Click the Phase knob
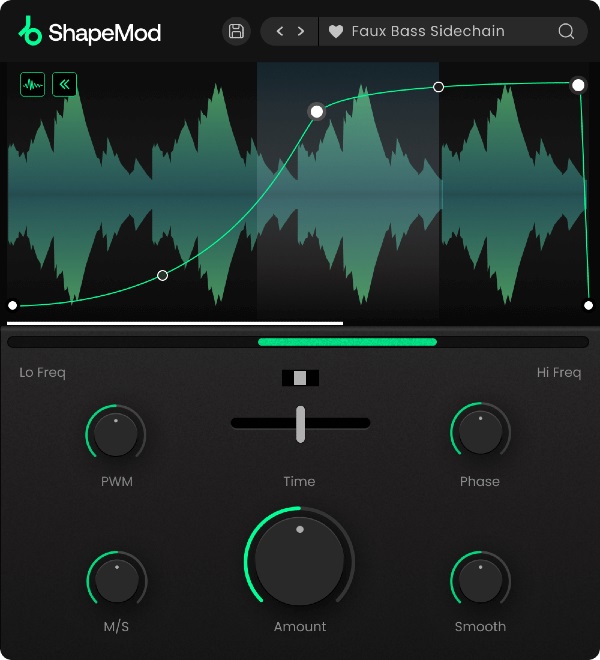The height and width of the screenshot is (660, 600). [480, 432]
